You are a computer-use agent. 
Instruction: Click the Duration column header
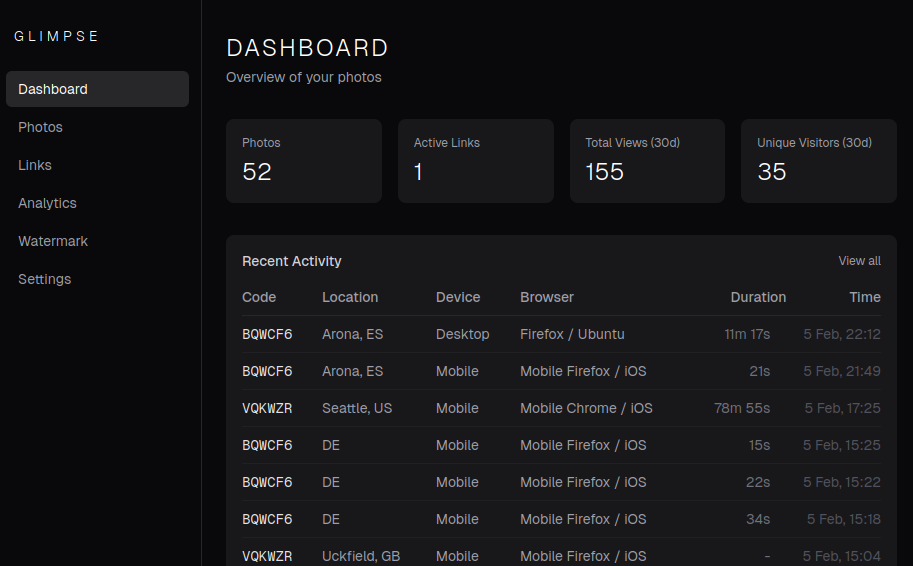[x=758, y=297]
